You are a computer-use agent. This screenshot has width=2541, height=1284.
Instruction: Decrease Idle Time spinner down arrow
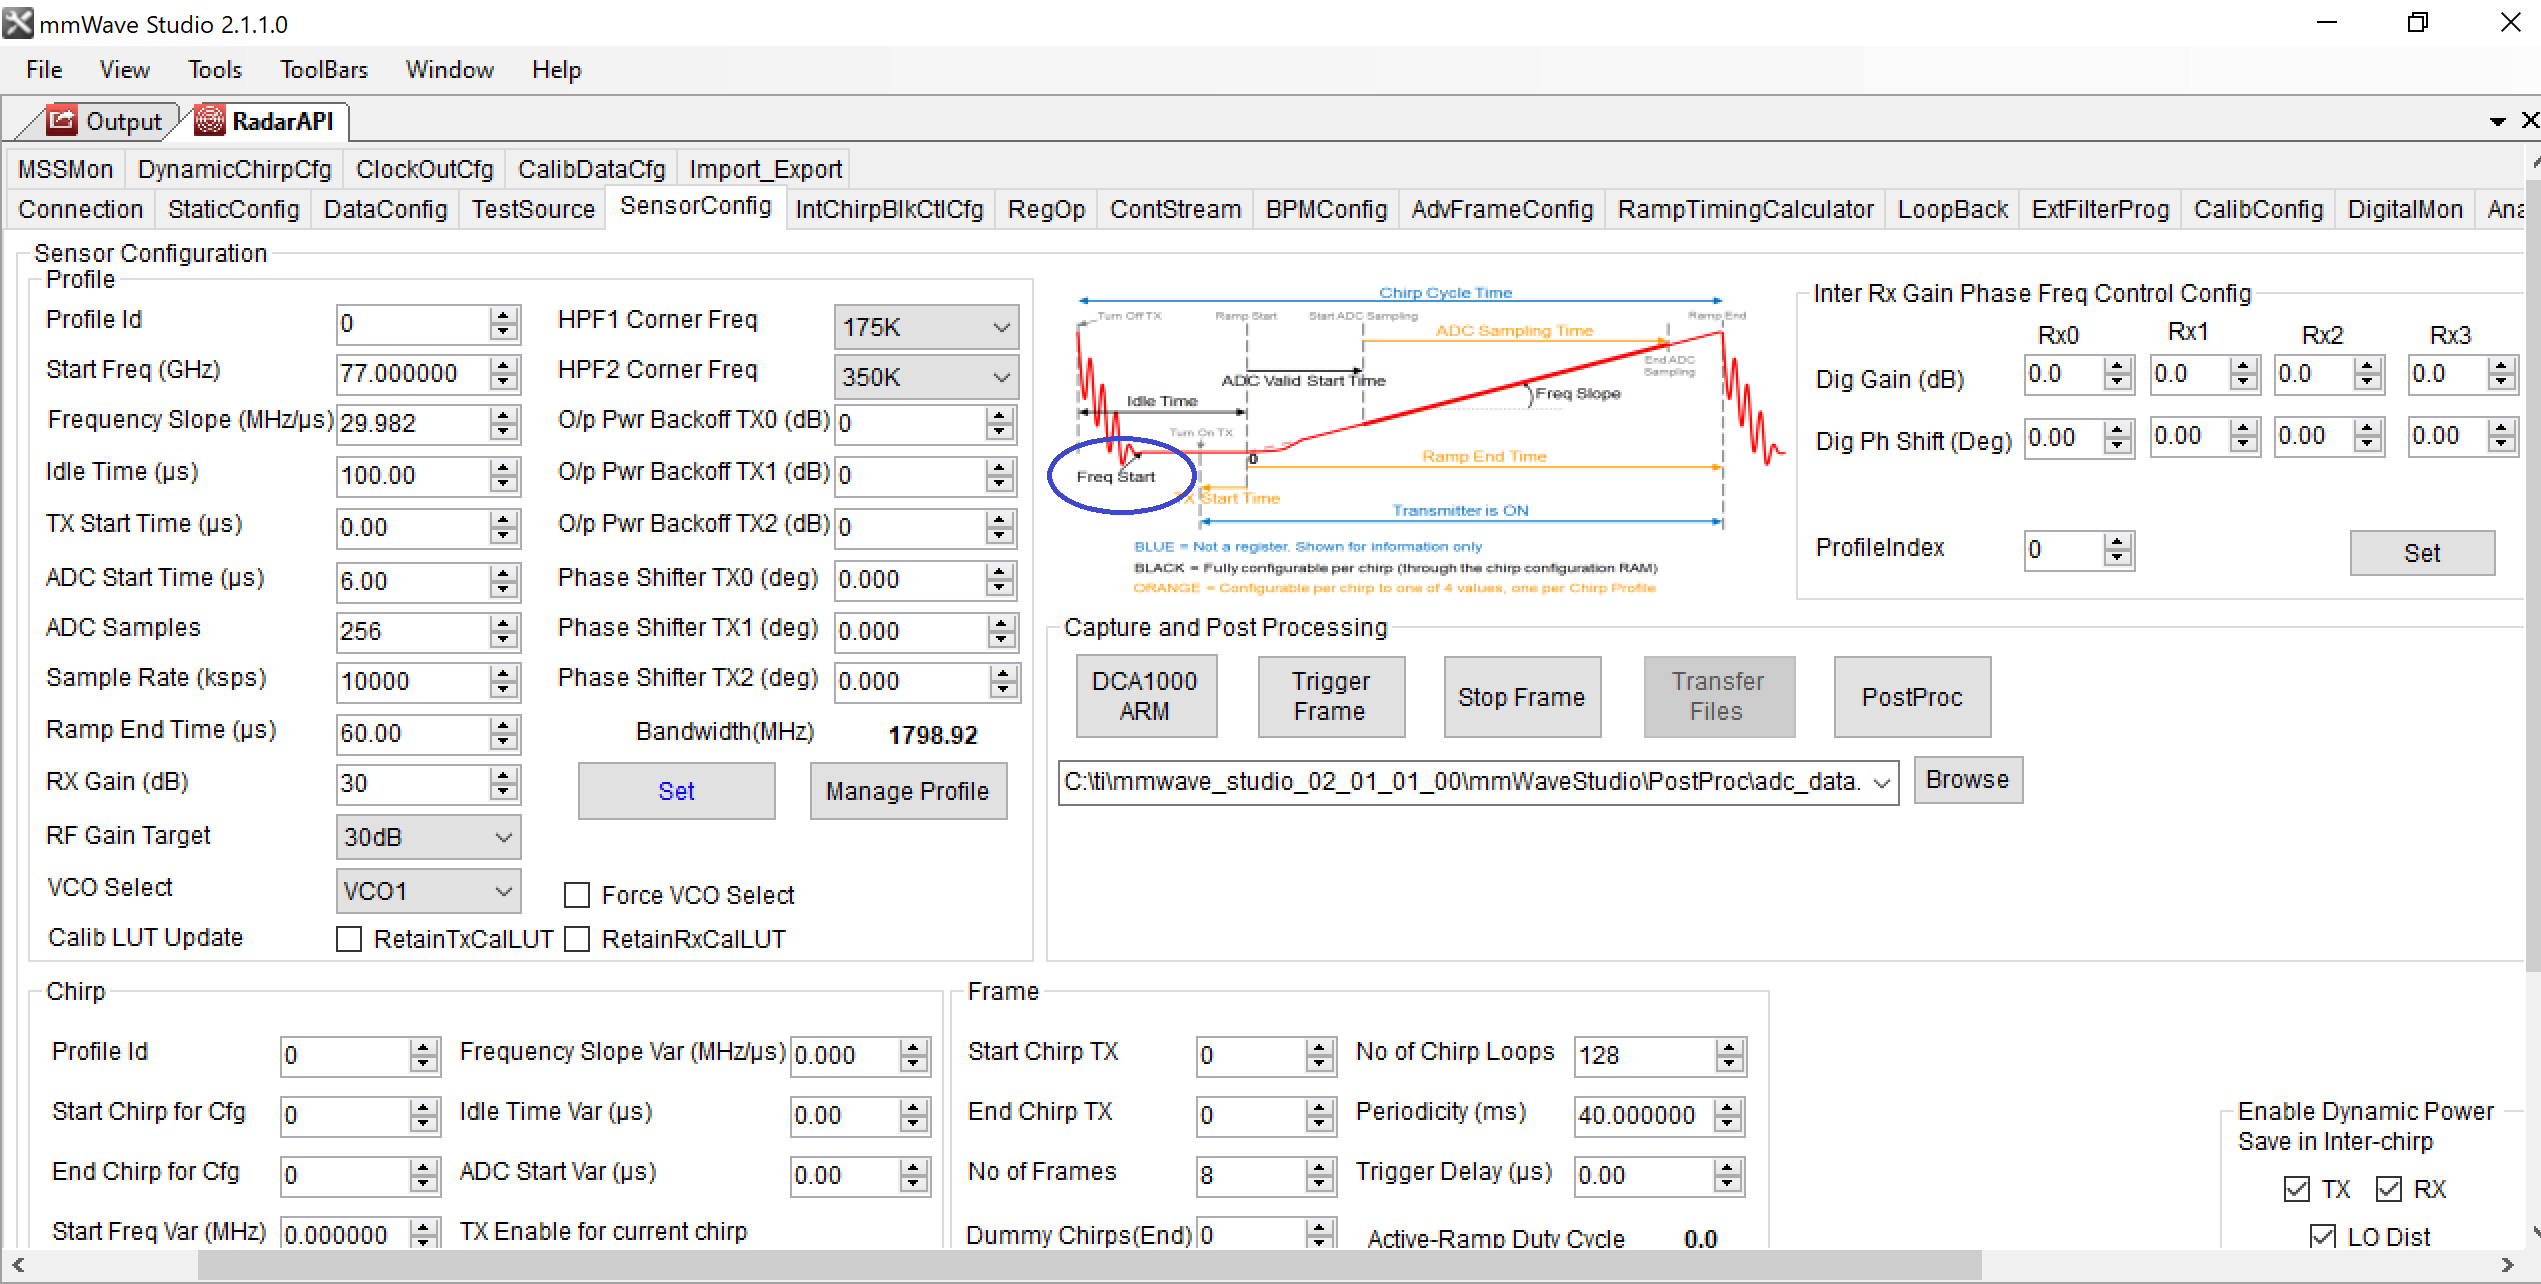(504, 484)
